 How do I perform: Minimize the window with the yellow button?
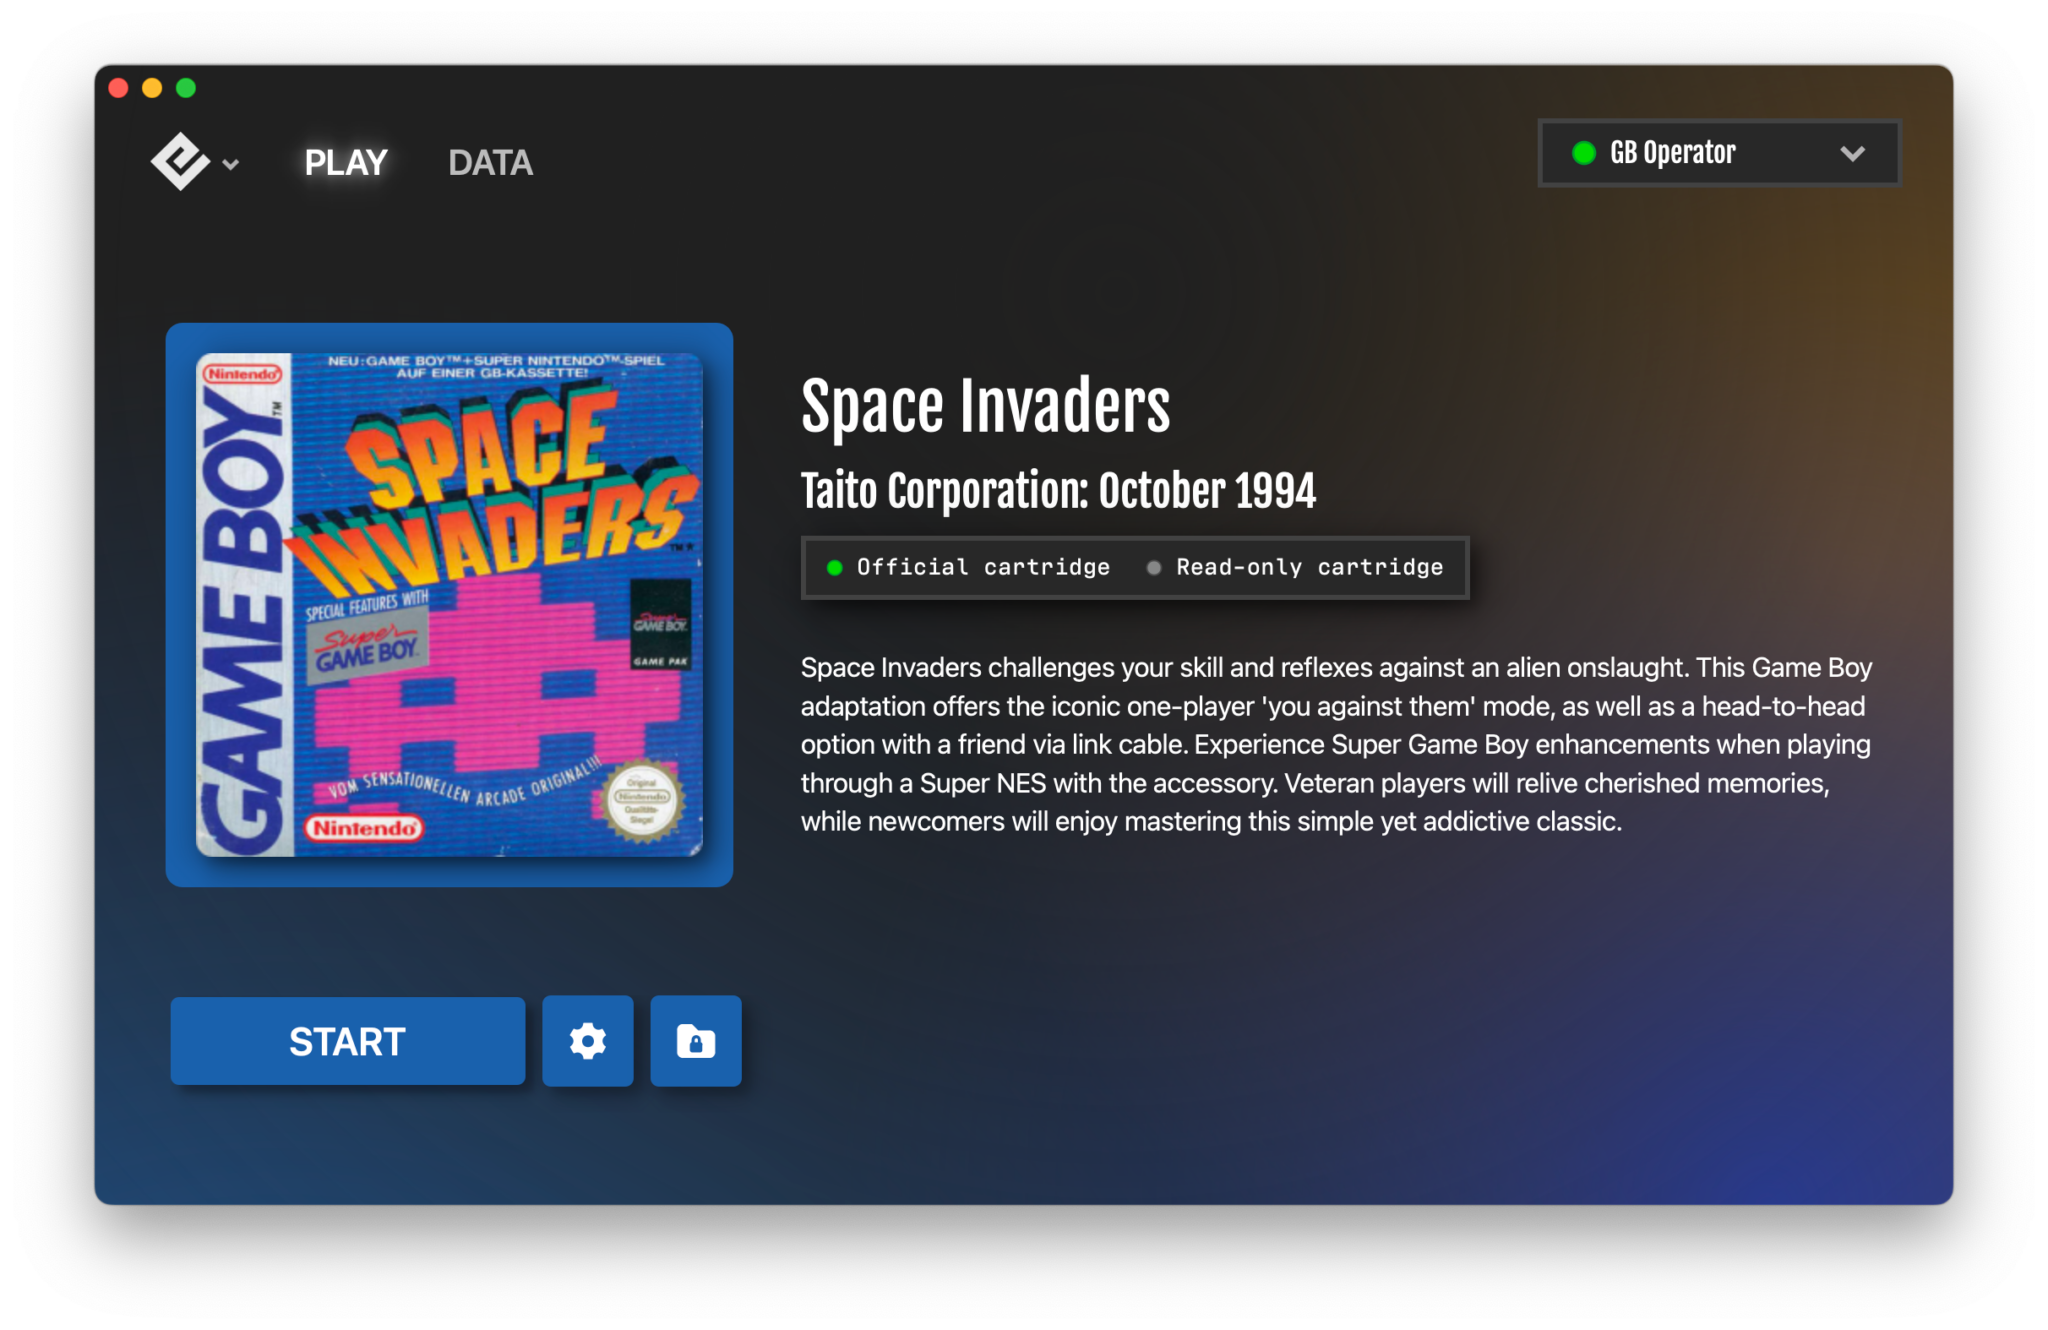pyautogui.click(x=152, y=88)
